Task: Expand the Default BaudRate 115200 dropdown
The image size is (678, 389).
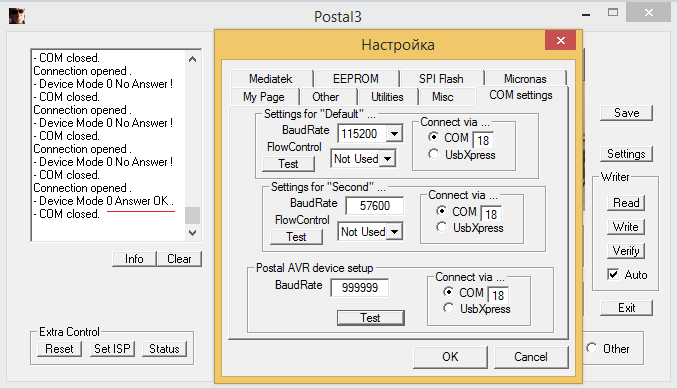Action: (394, 134)
